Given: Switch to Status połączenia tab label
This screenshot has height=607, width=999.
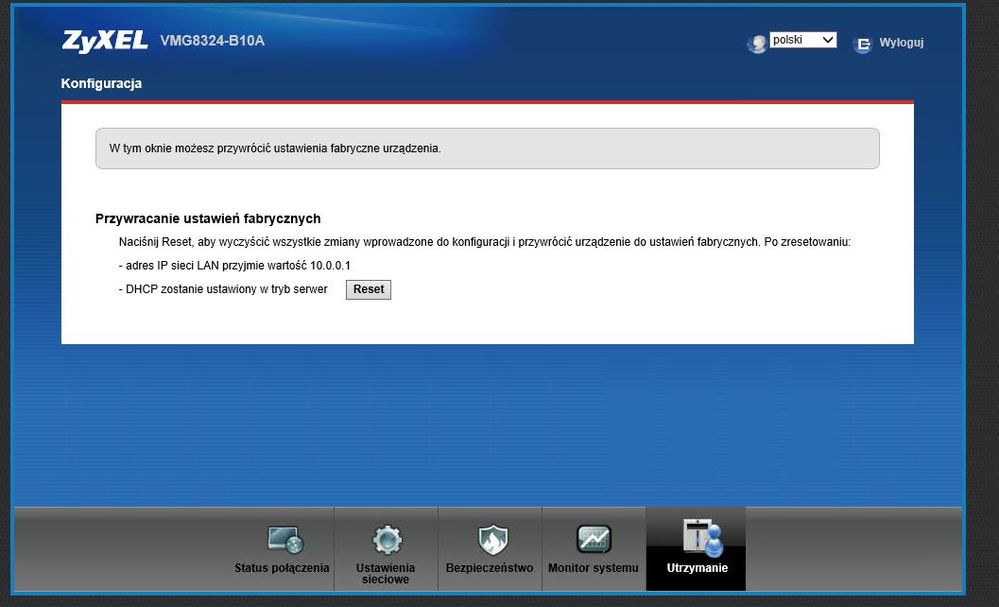Looking at the screenshot, I should [282, 568].
